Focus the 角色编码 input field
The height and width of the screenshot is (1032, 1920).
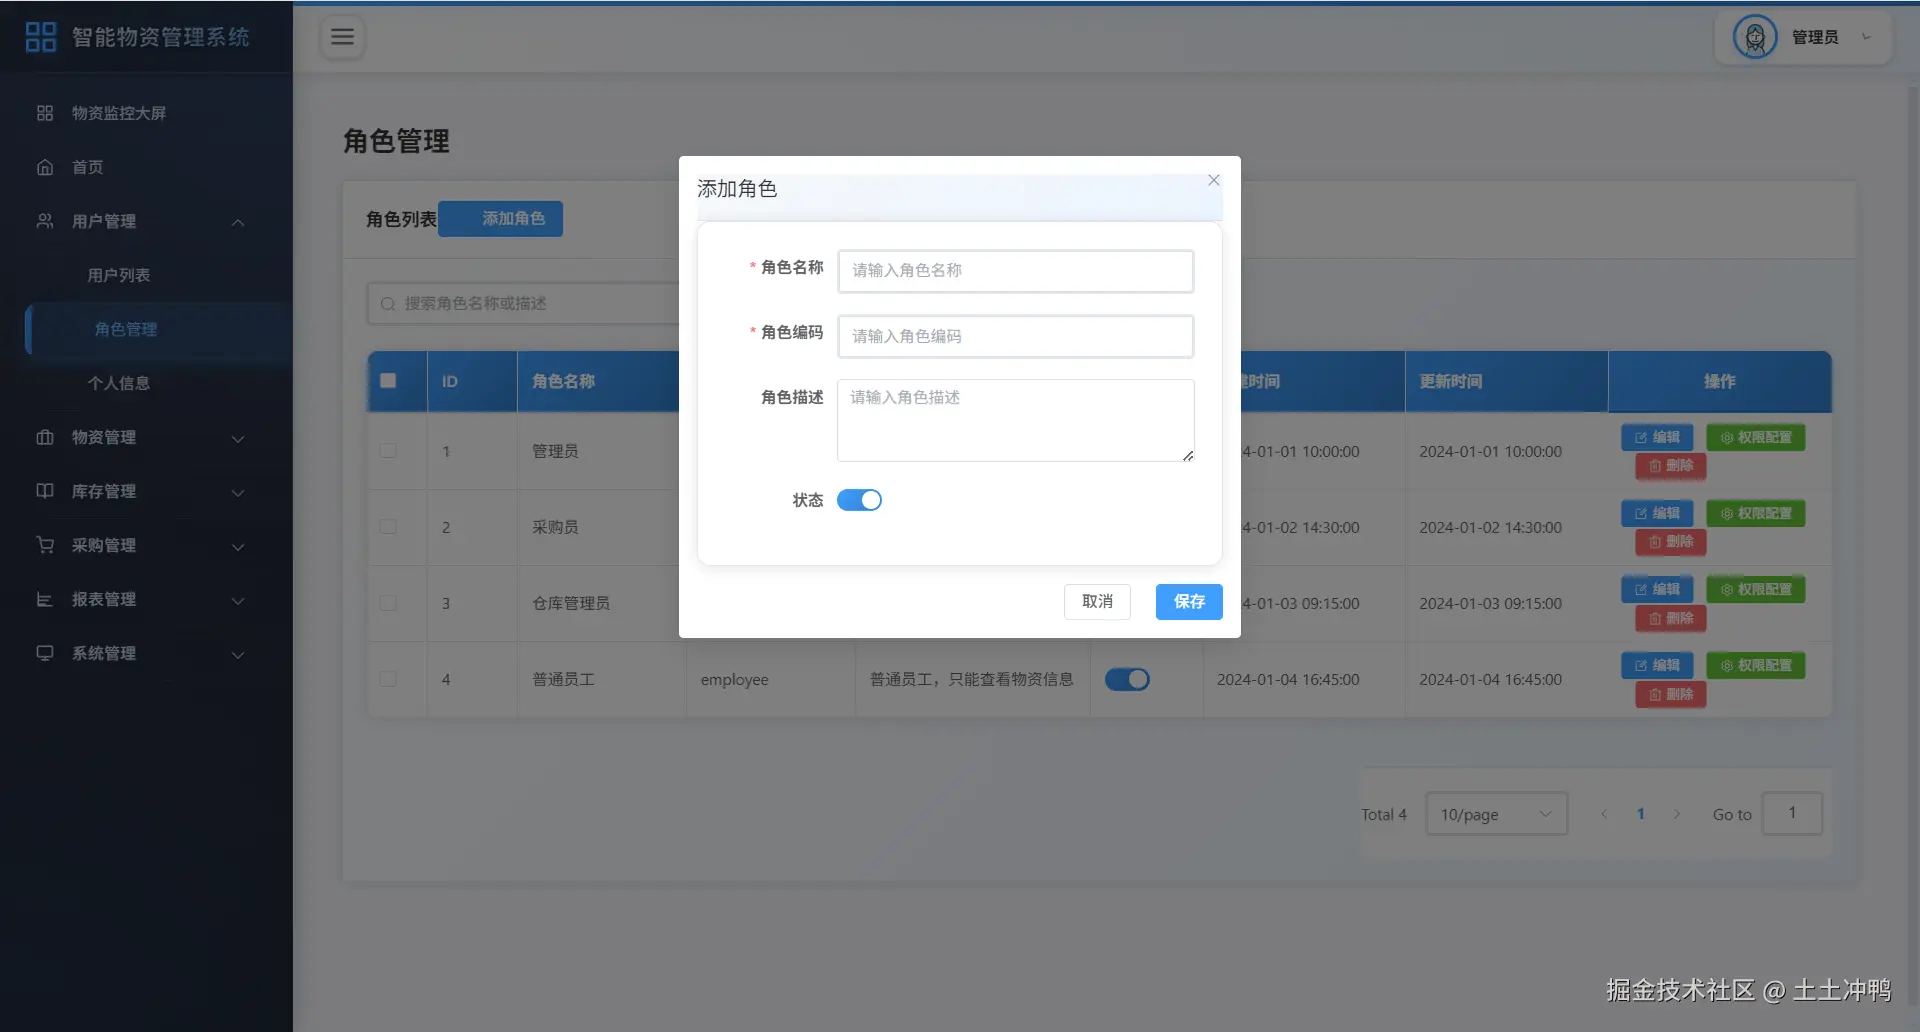click(x=1016, y=336)
